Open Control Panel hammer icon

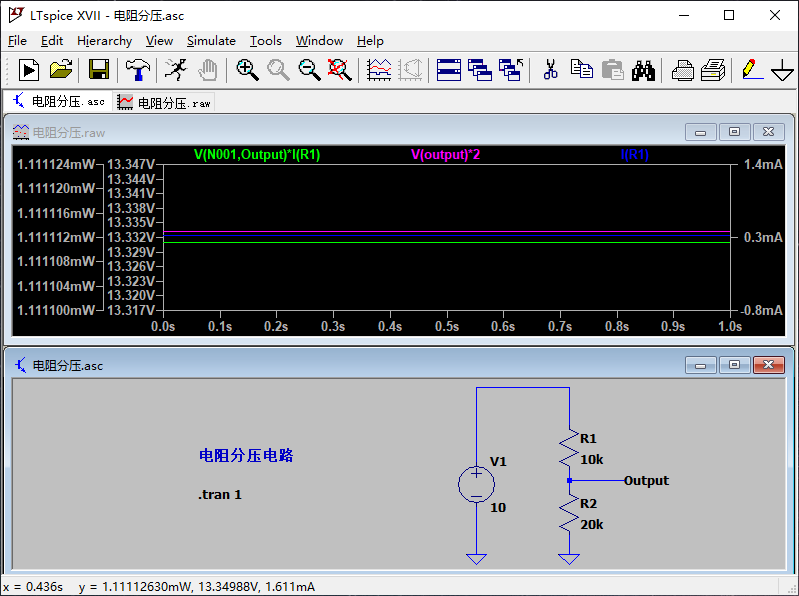(137, 69)
